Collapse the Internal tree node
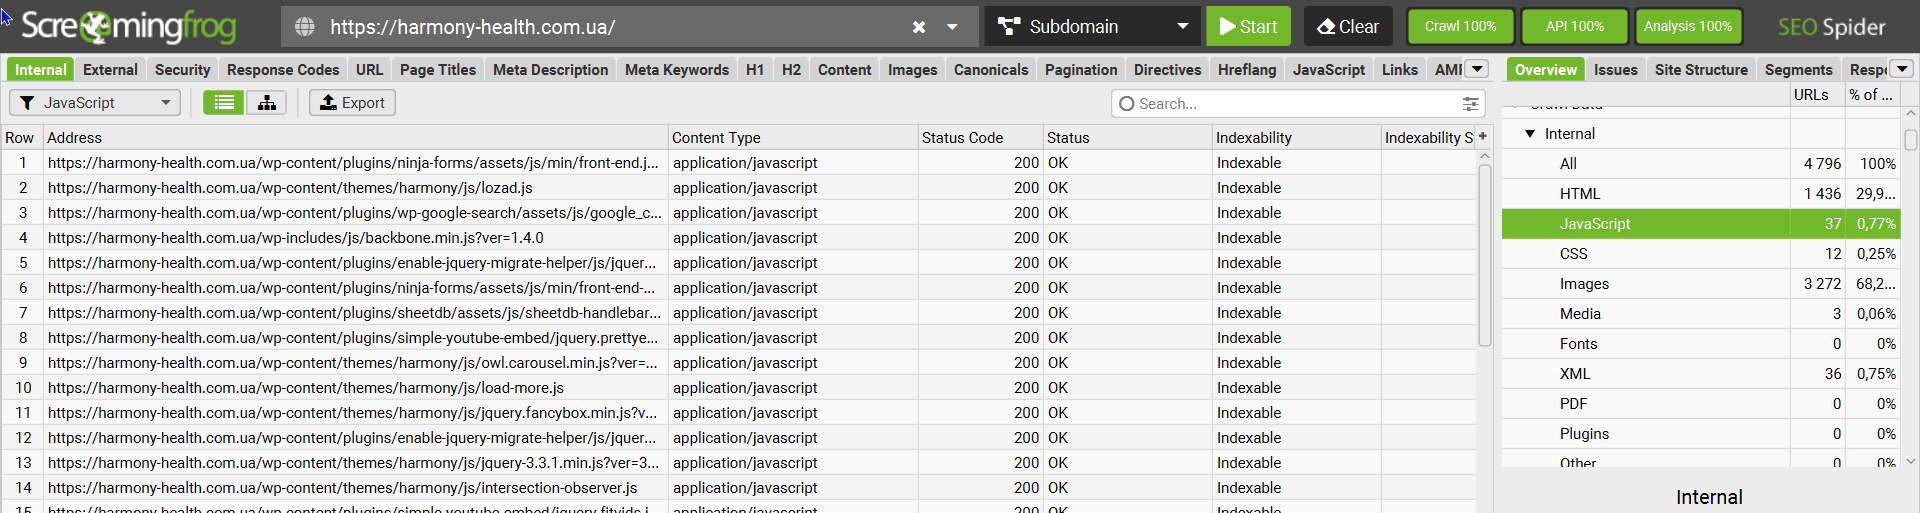Viewport: 1920px width, 513px height. coord(1530,134)
